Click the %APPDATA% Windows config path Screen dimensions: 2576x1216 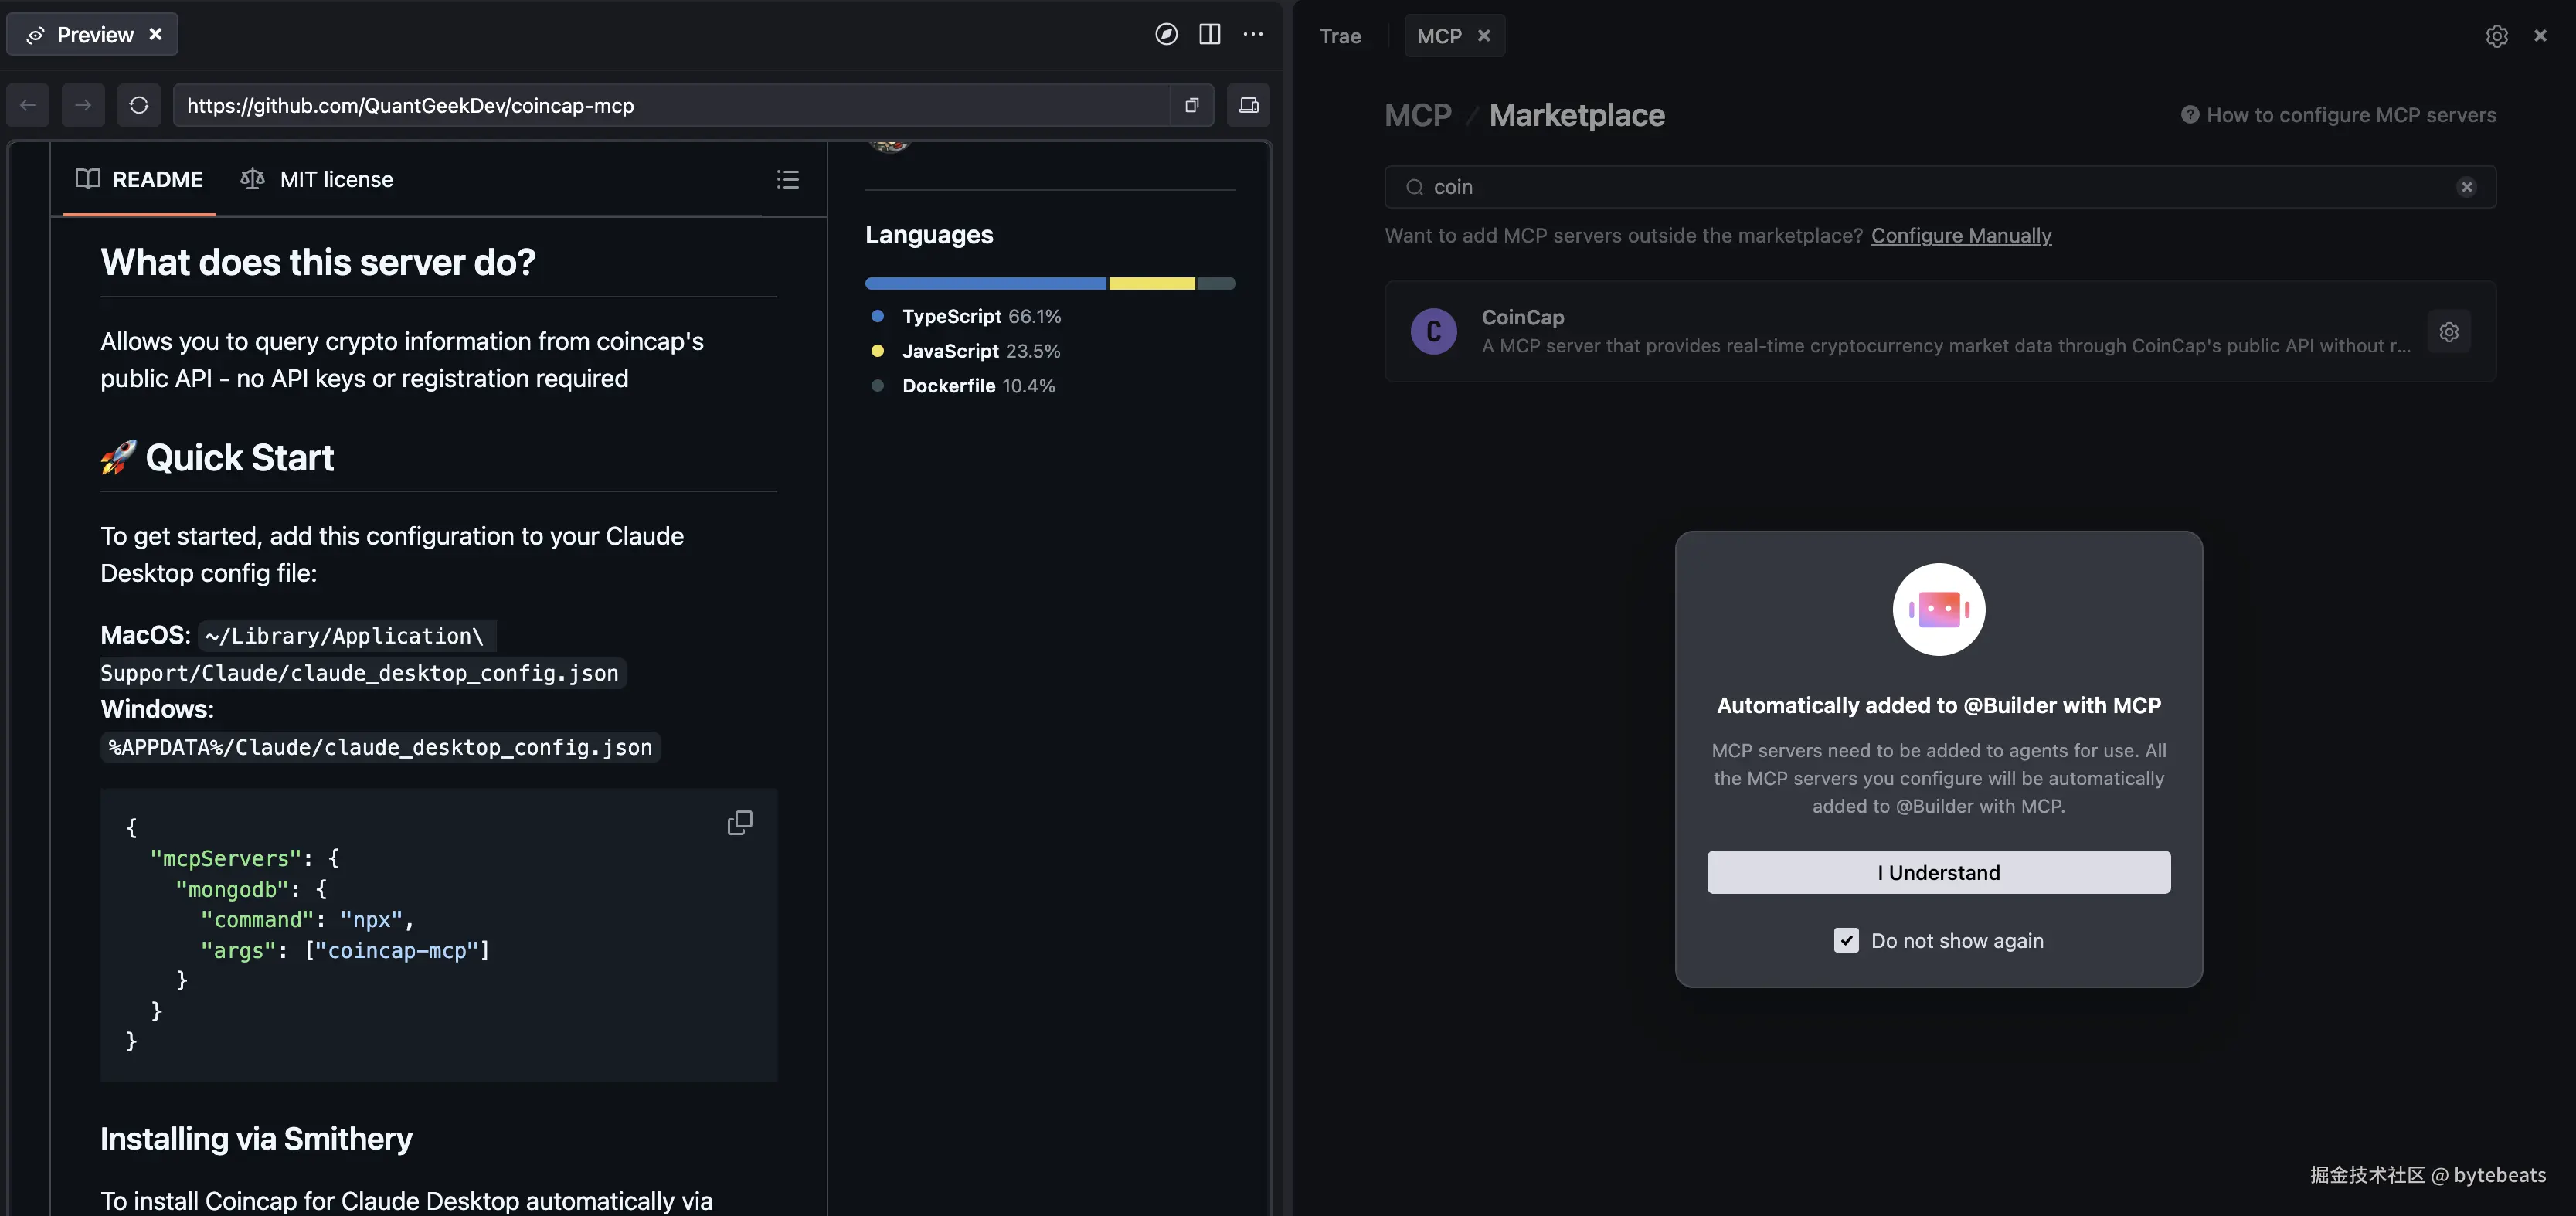tap(380, 747)
